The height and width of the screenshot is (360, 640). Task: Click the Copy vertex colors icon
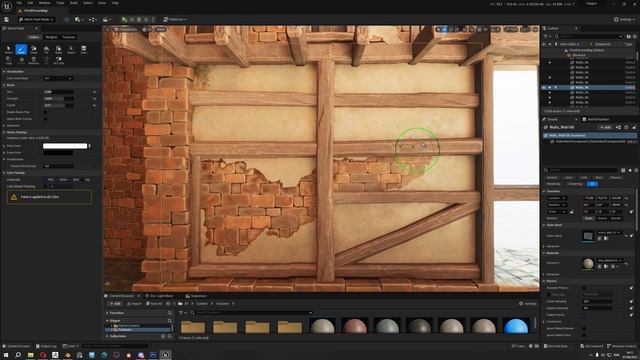pyautogui.click(x=9, y=60)
